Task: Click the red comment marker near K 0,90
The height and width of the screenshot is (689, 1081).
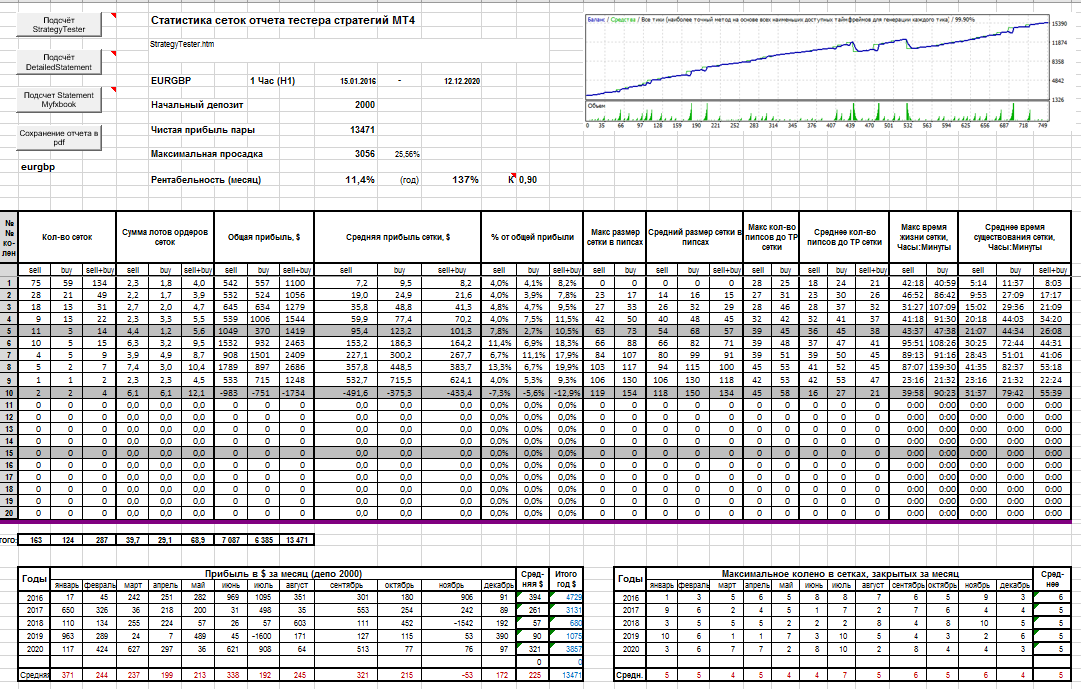Action: pyautogui.click(x=513, y=175)
